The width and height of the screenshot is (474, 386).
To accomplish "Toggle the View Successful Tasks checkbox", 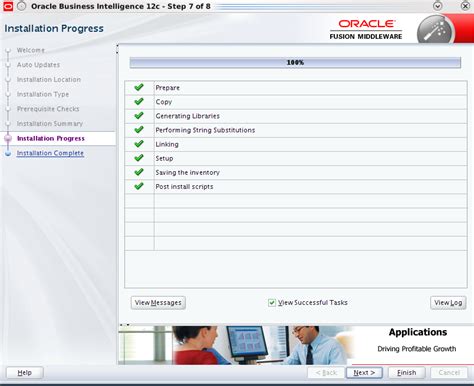I will [272, 303].
